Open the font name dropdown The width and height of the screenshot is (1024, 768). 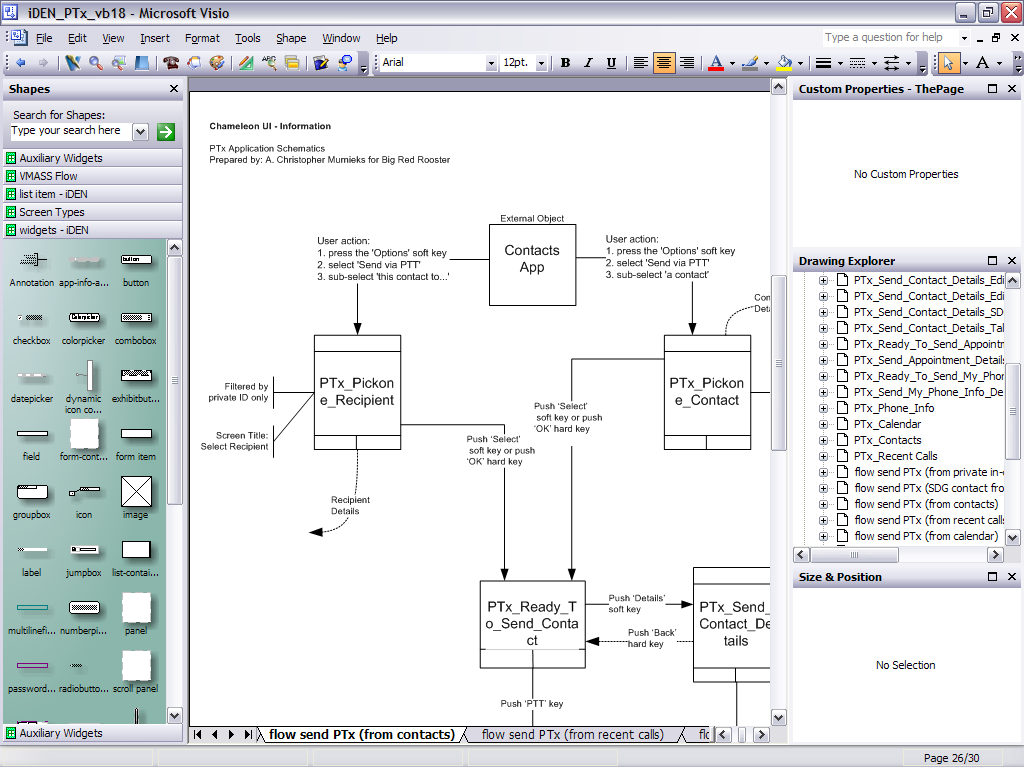491,63
